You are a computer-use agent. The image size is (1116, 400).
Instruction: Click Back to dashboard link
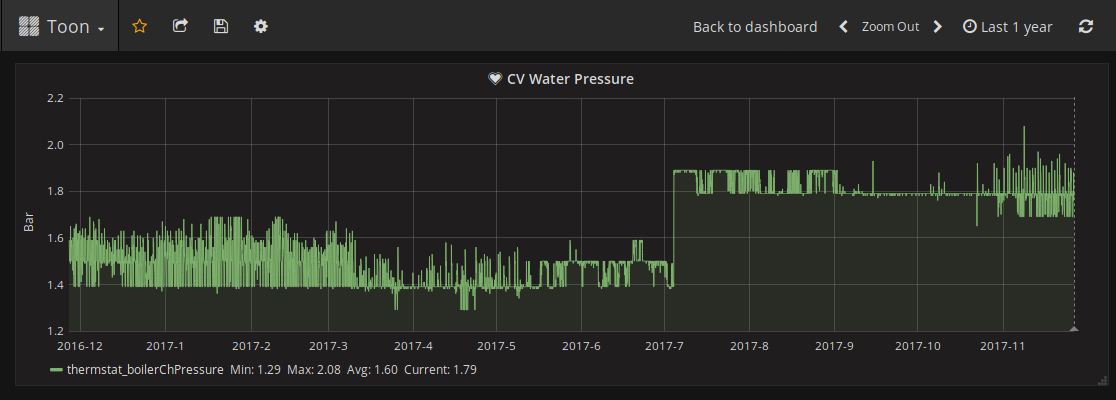click(755, 27)
